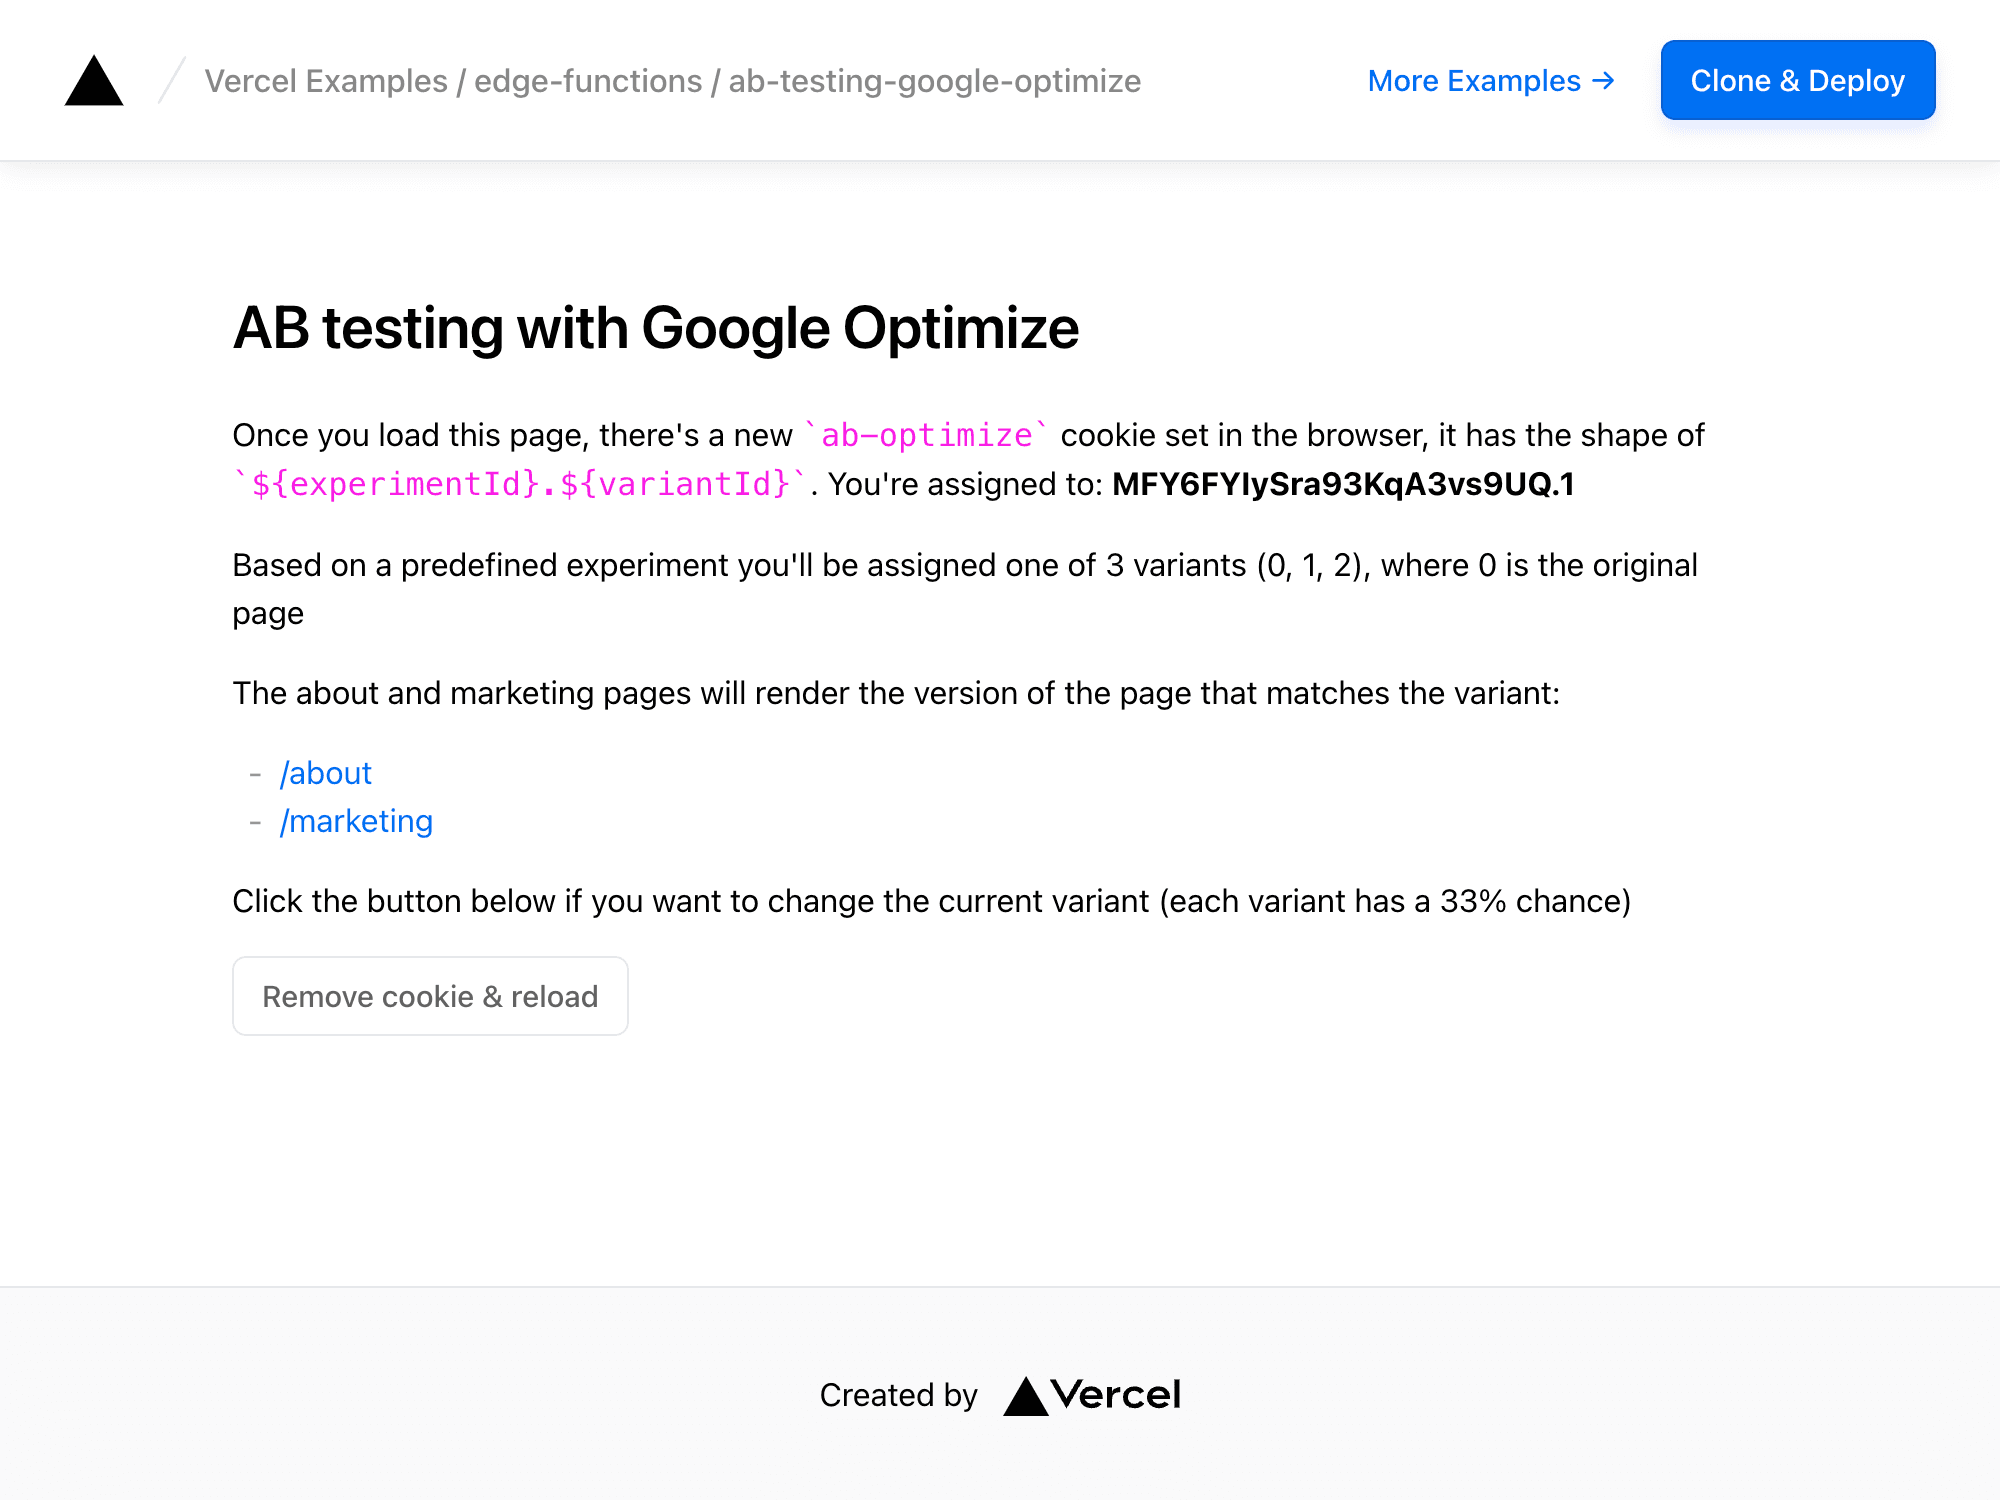Viewport: 2000px width, 1500px height.
Task: Click the slash divider after header logo
Action: [x=172, y=81]
